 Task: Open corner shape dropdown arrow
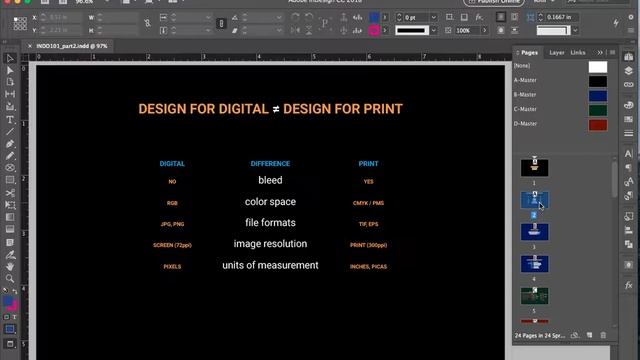(575, 31)
